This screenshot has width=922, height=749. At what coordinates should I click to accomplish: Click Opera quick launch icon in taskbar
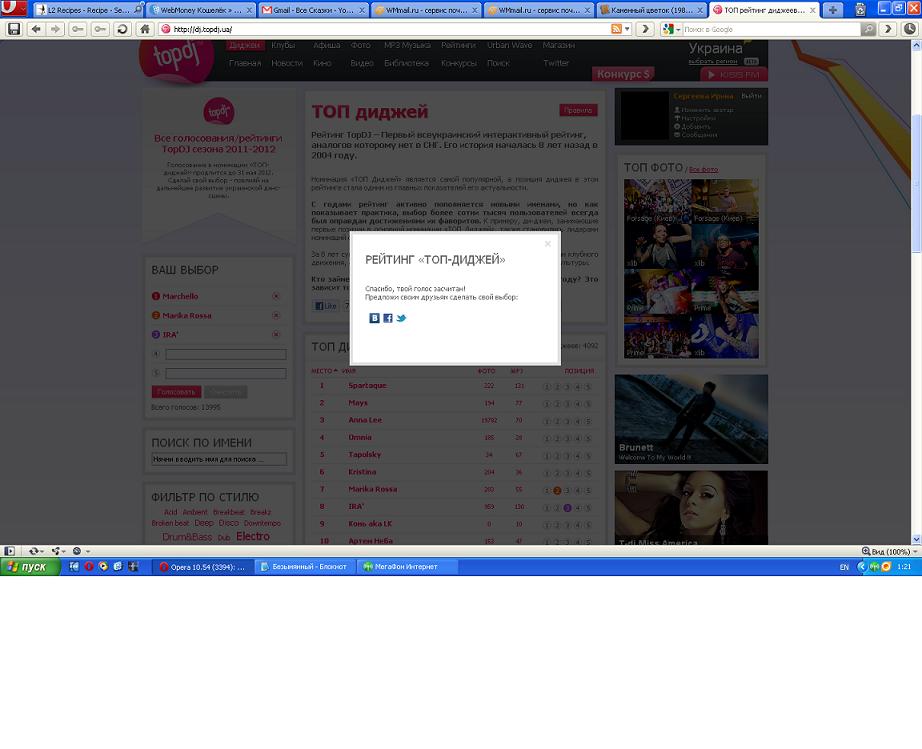(x=89, y=567)
